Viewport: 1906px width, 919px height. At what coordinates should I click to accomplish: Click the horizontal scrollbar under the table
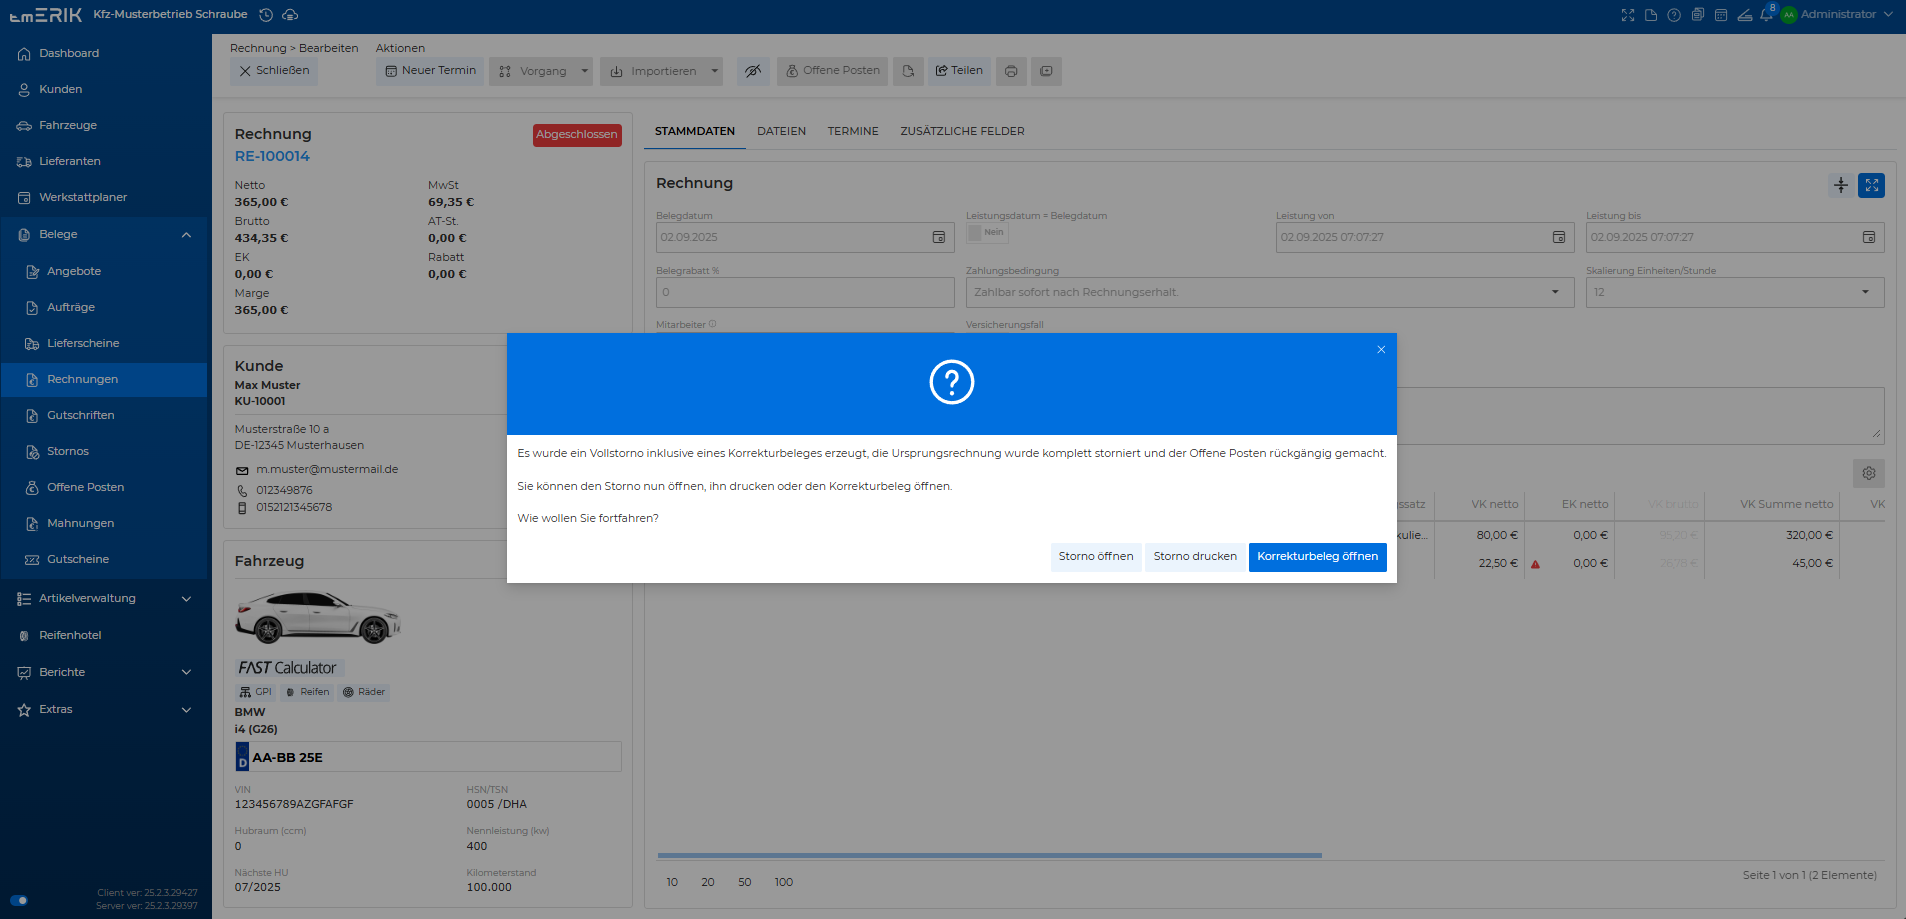coord(990,856)
